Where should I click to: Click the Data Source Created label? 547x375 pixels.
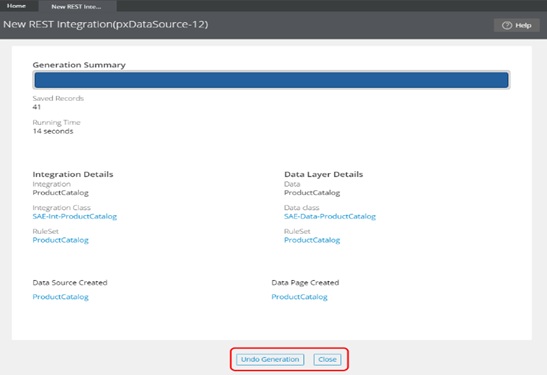point(70,283)
